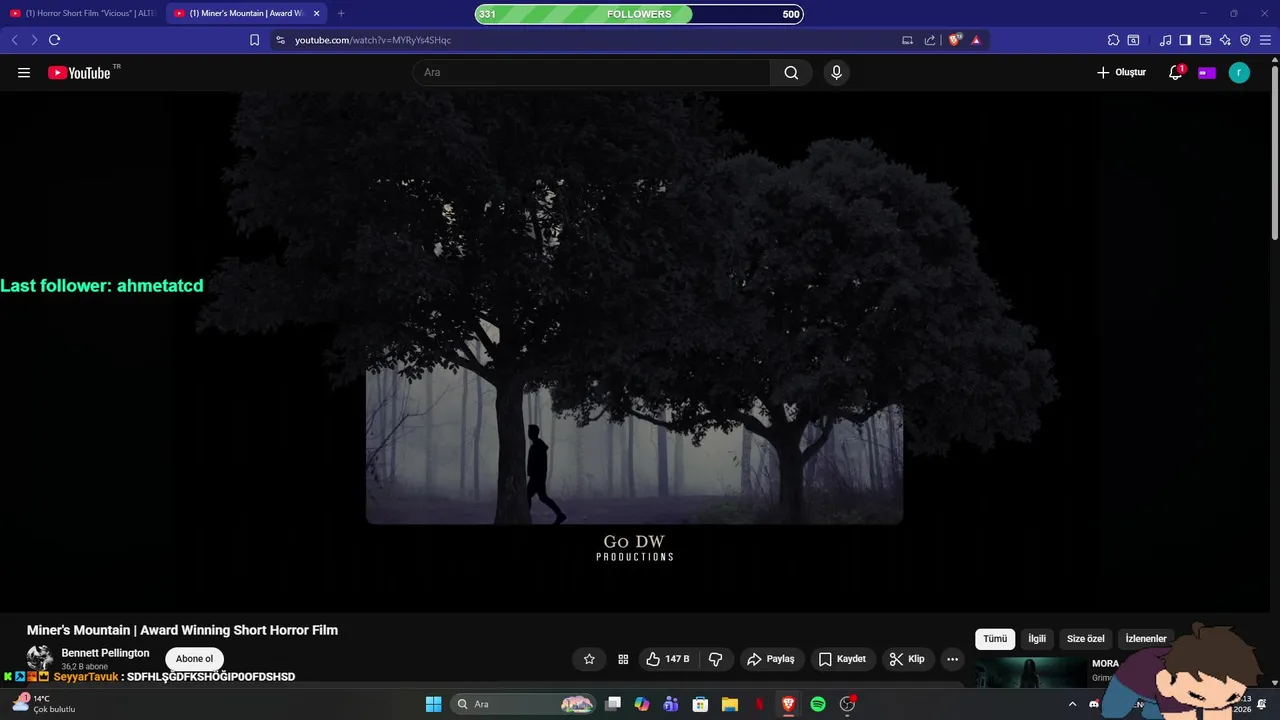The image size is (1280, 720).
Task: Open the Windows Start menu
Action: pyautogui.click(x=433, y=704)
